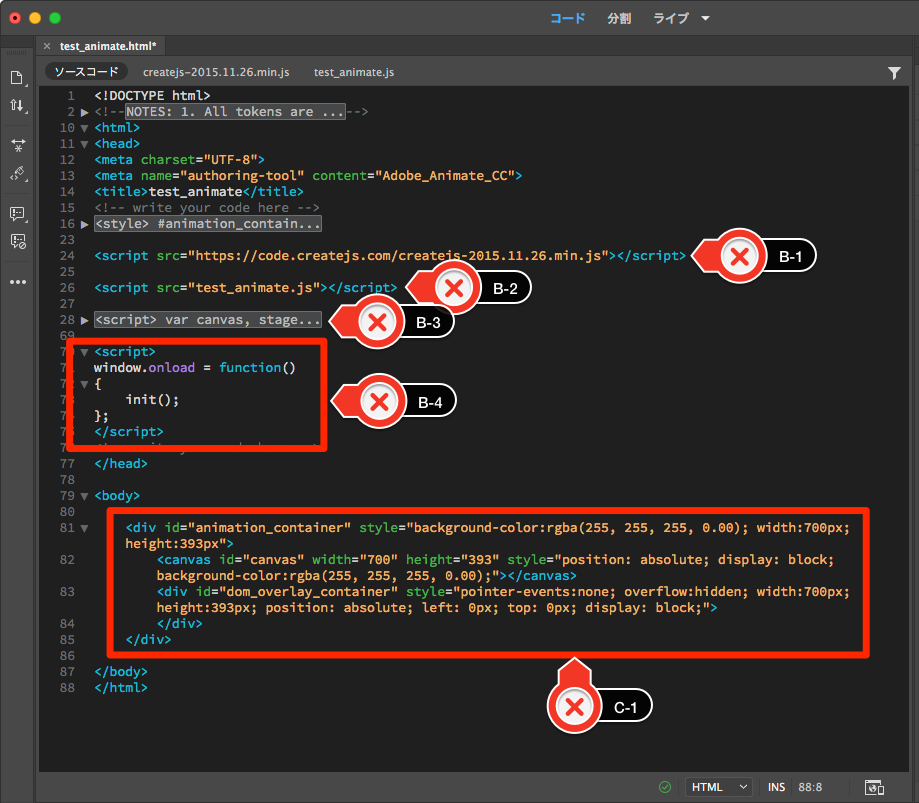
Task: Open related file createjs-2015.11.26.min.js
Action: [x=216, y=72]
